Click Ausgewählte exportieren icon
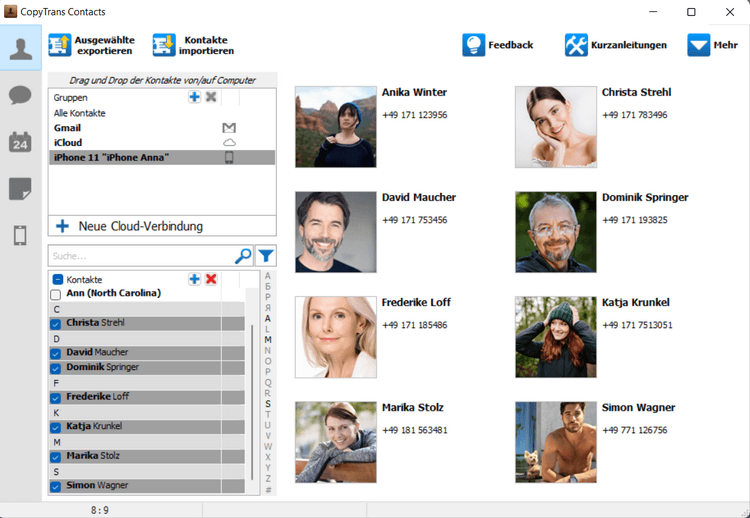750x518 pixels. click(x=60, y=45)
